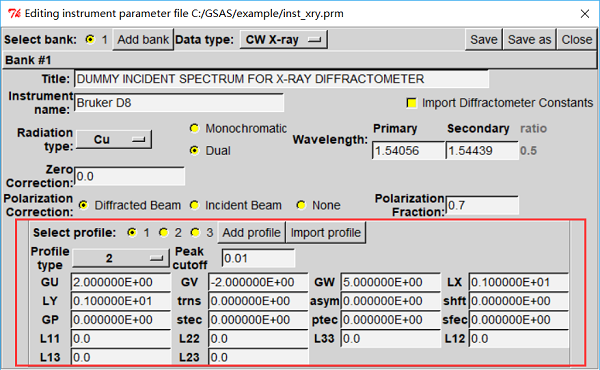600x370 pixels.
Task: Select bank 1 radio button
Action: point(90,39)
